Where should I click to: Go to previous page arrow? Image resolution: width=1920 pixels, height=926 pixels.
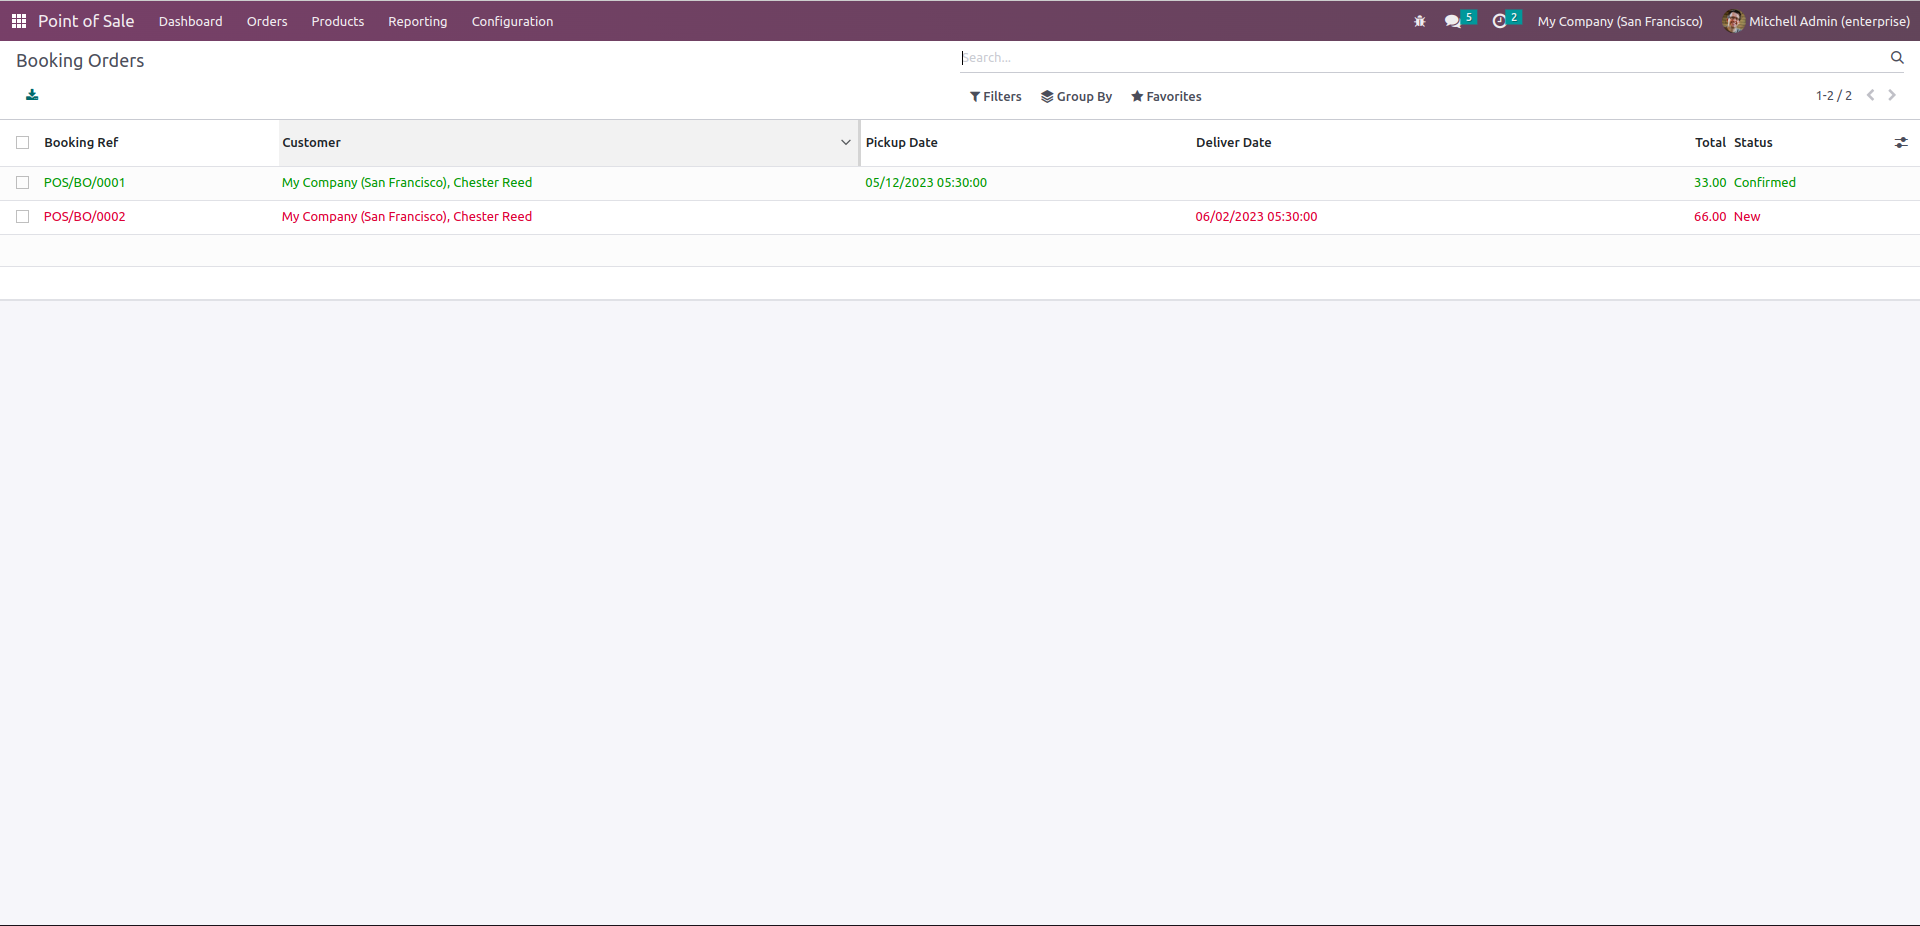click(1870, 96)
